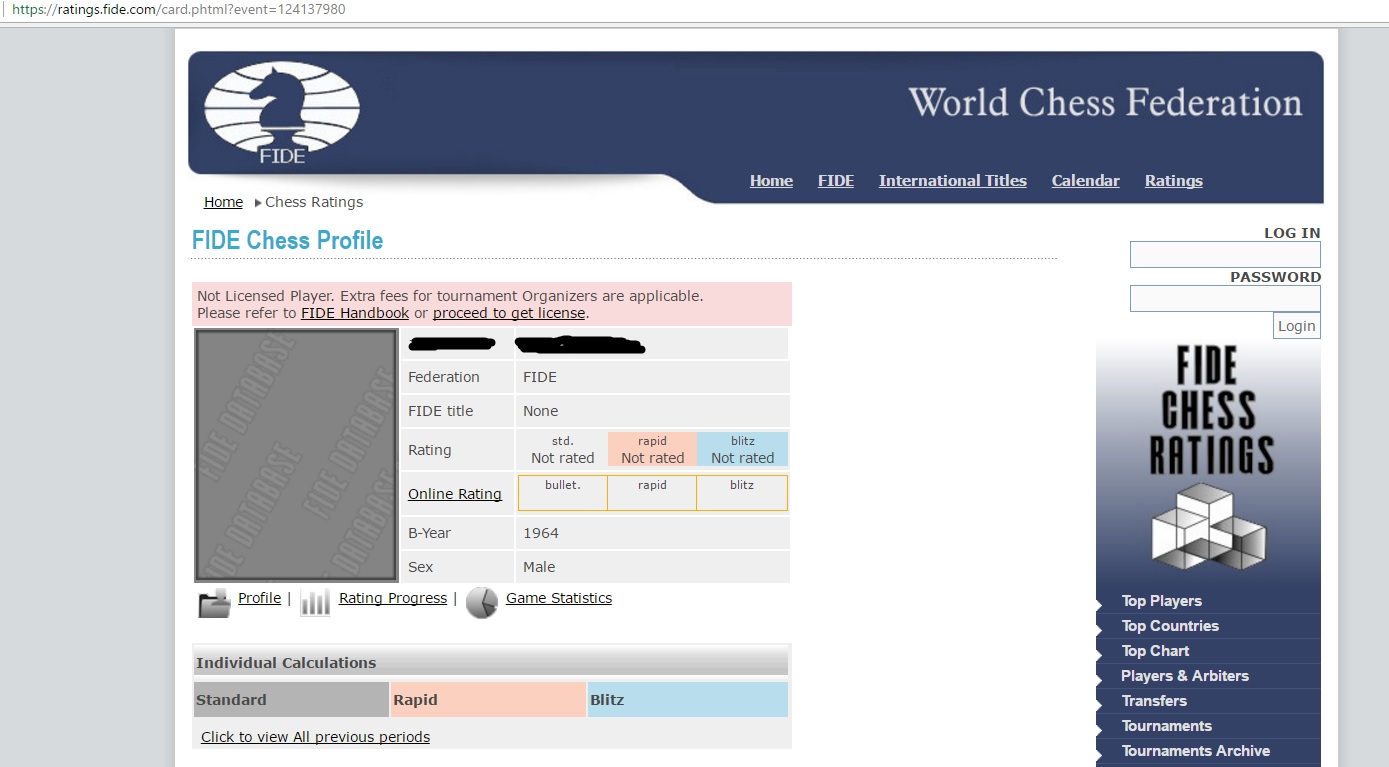1389x767 pixels.
Task: Click the player photo placeholder
Action: 296,455
